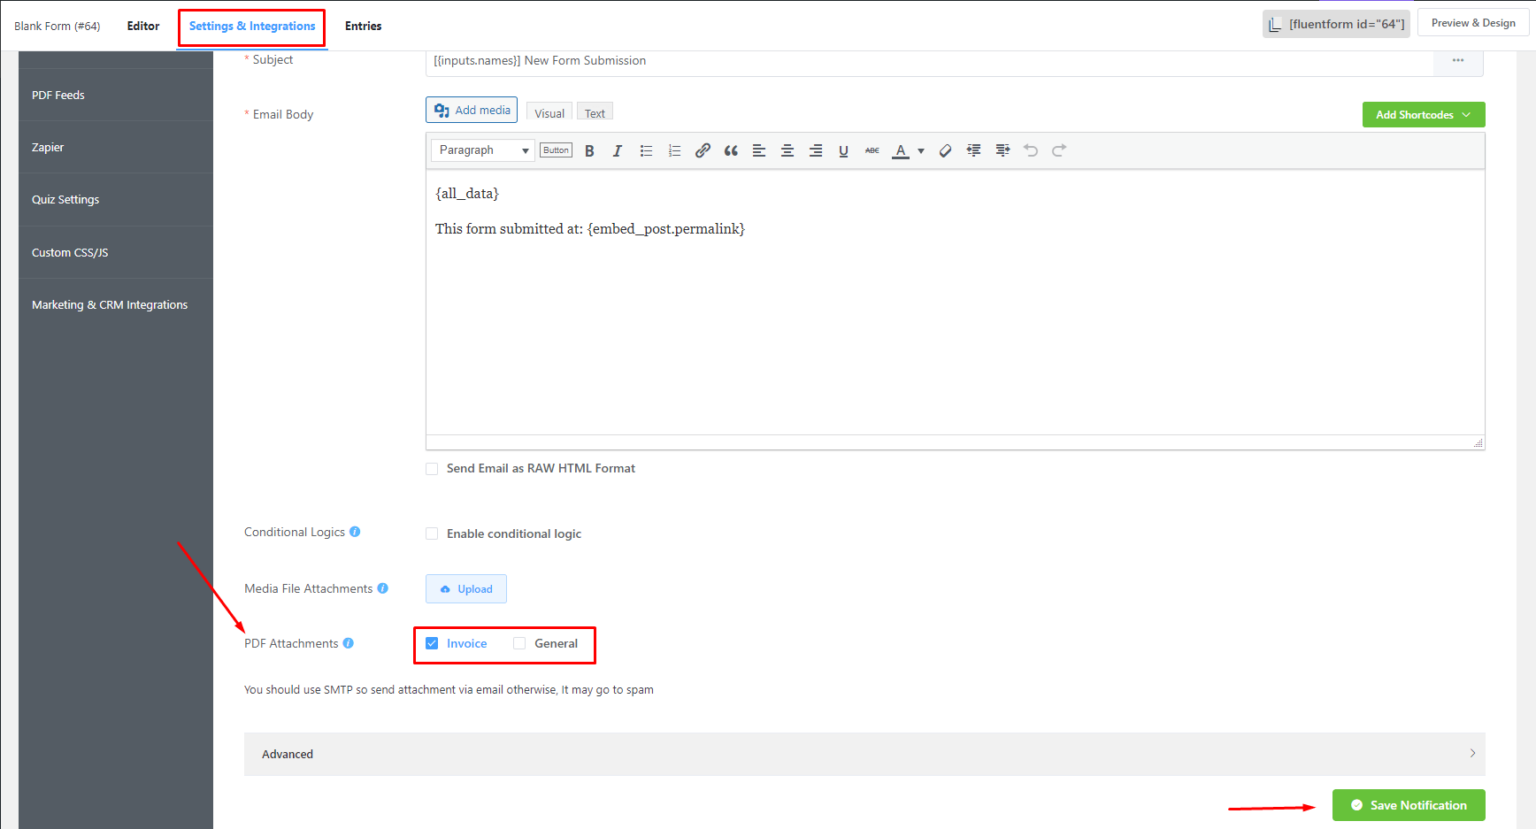Click the Blockquote icon in the editor toolbar
The image size is (1536, 829).
point(730,150)
